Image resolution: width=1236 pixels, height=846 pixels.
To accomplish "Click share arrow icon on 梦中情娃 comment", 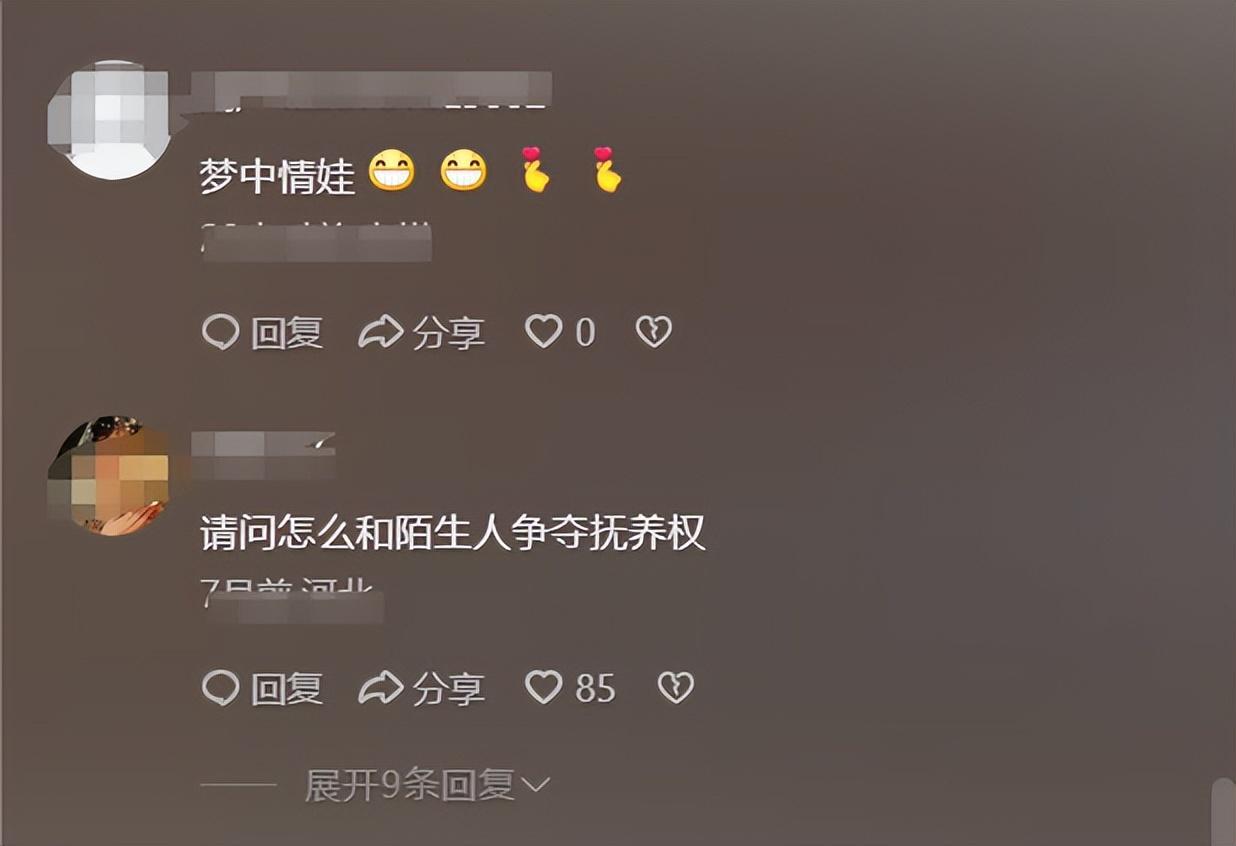I will (x=380, y=332).
